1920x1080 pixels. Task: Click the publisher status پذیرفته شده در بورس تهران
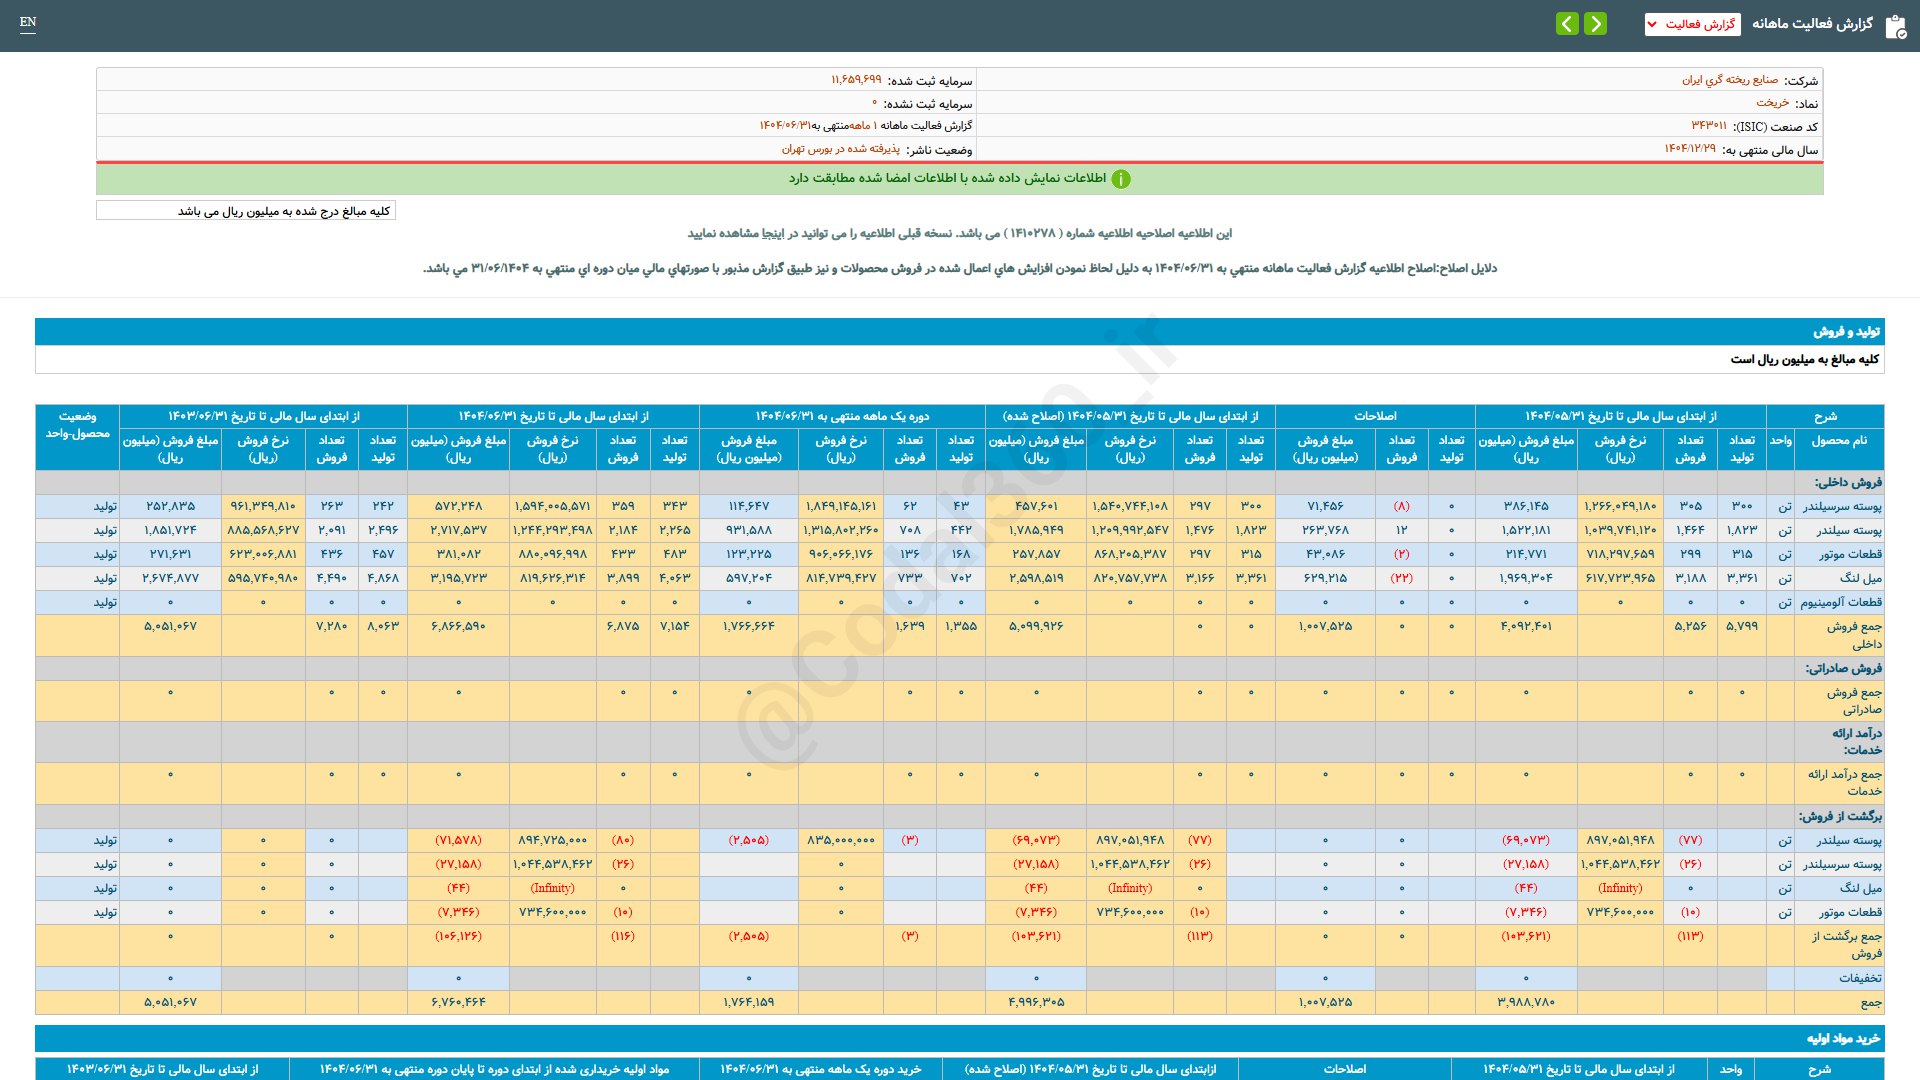pos(840,149)
